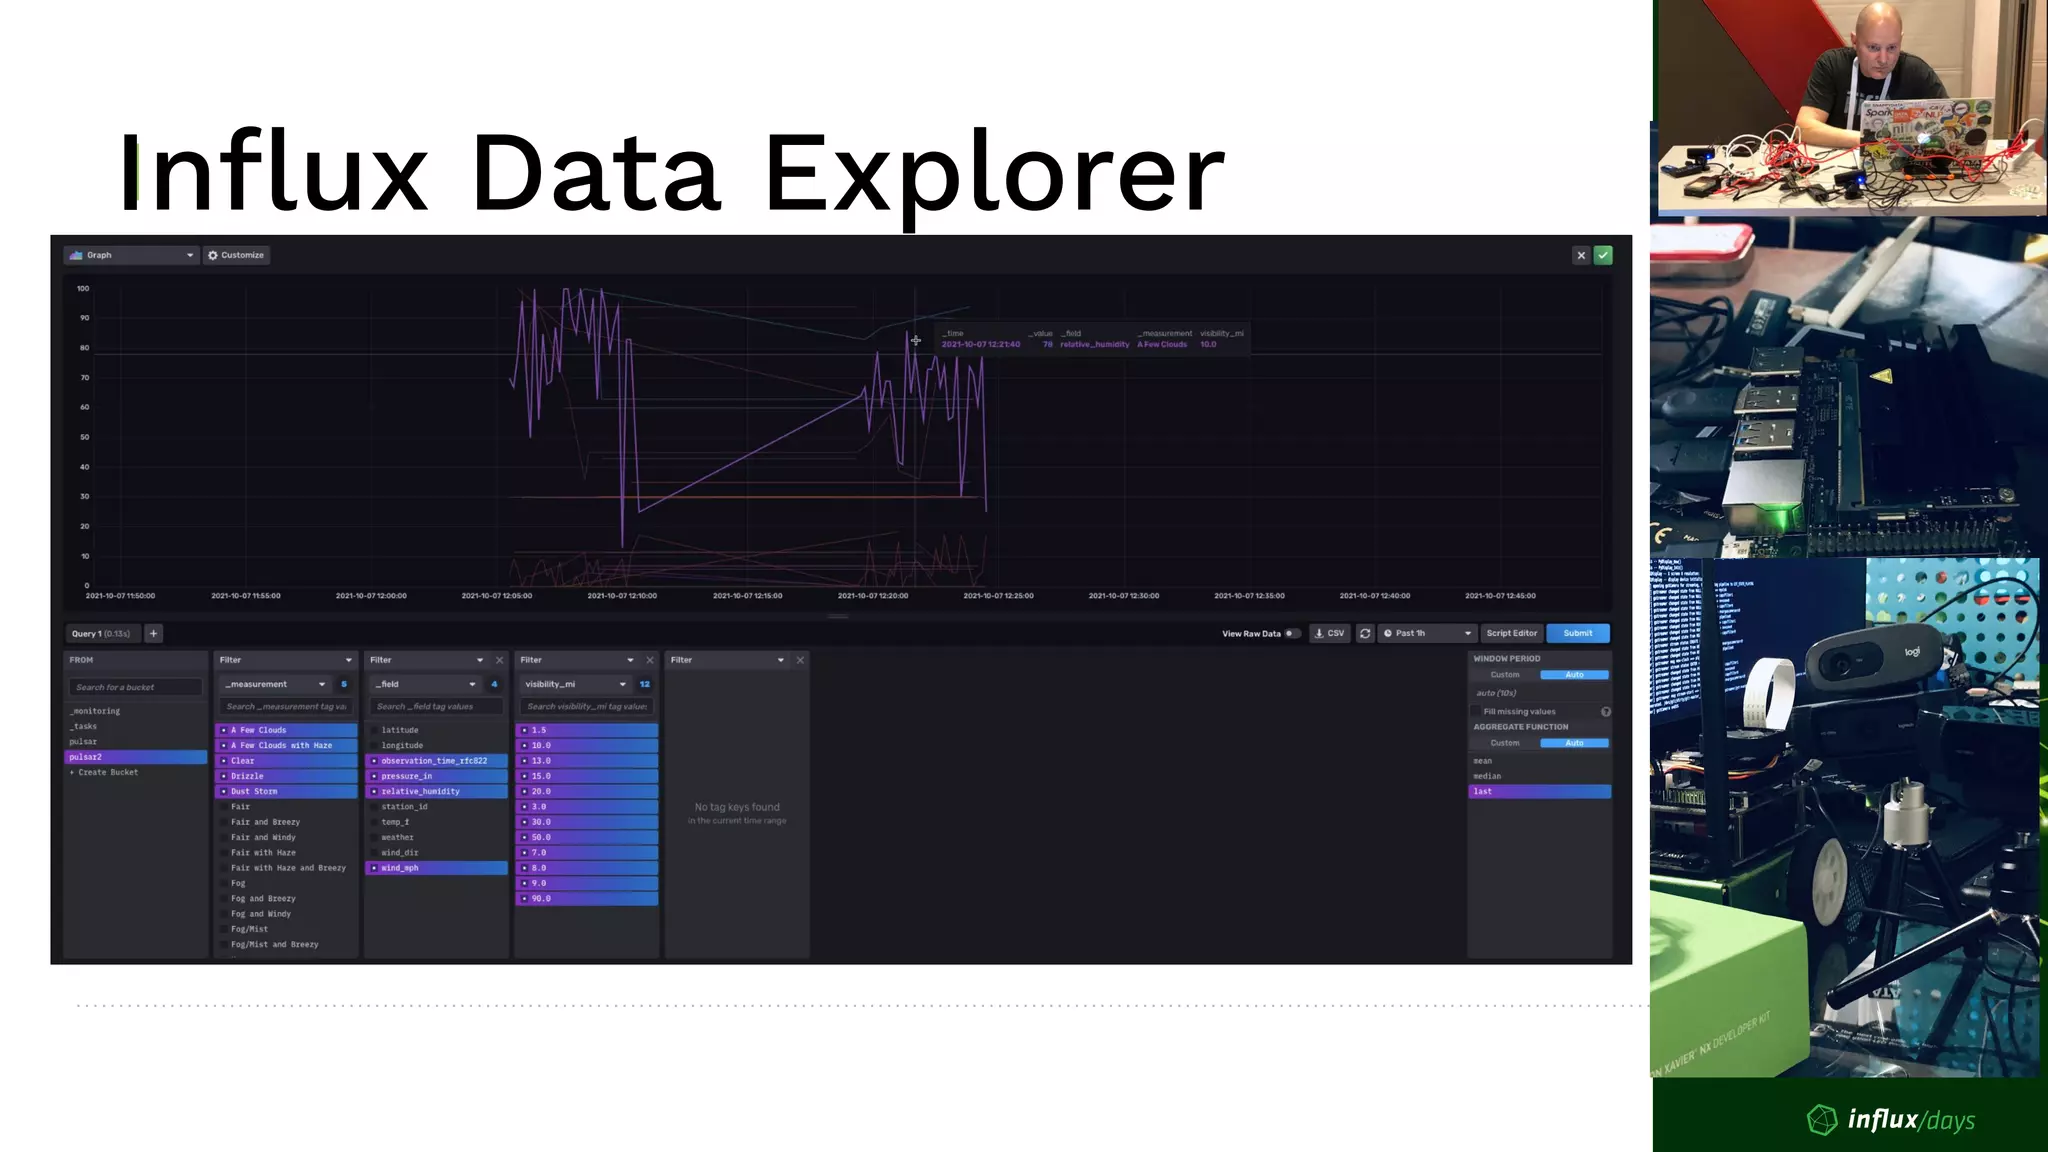This screenshot has width=2048, height=1152.
Task: Click help icon beside Fill missing values
Action: (1606, 712)
